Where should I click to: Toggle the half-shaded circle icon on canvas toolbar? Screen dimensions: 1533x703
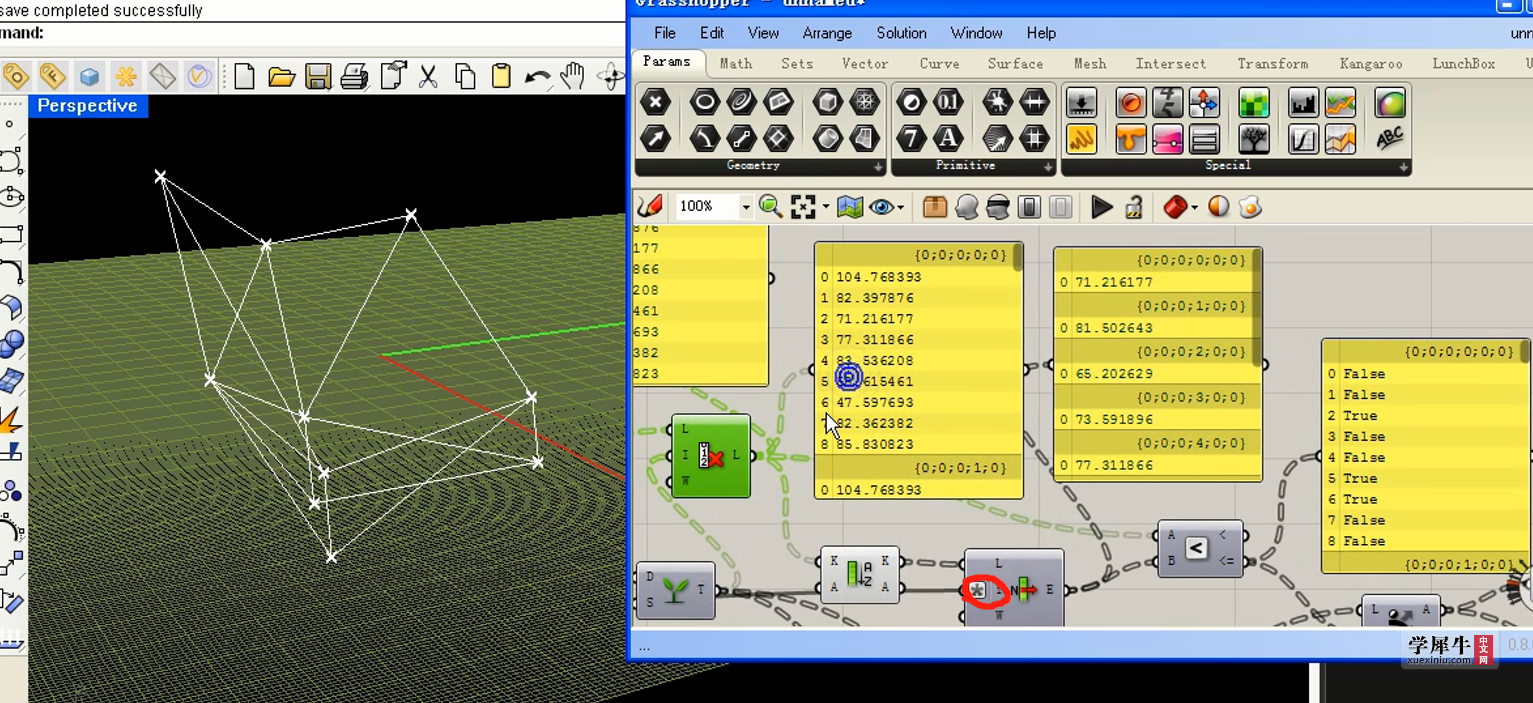tap(1218, 207)
